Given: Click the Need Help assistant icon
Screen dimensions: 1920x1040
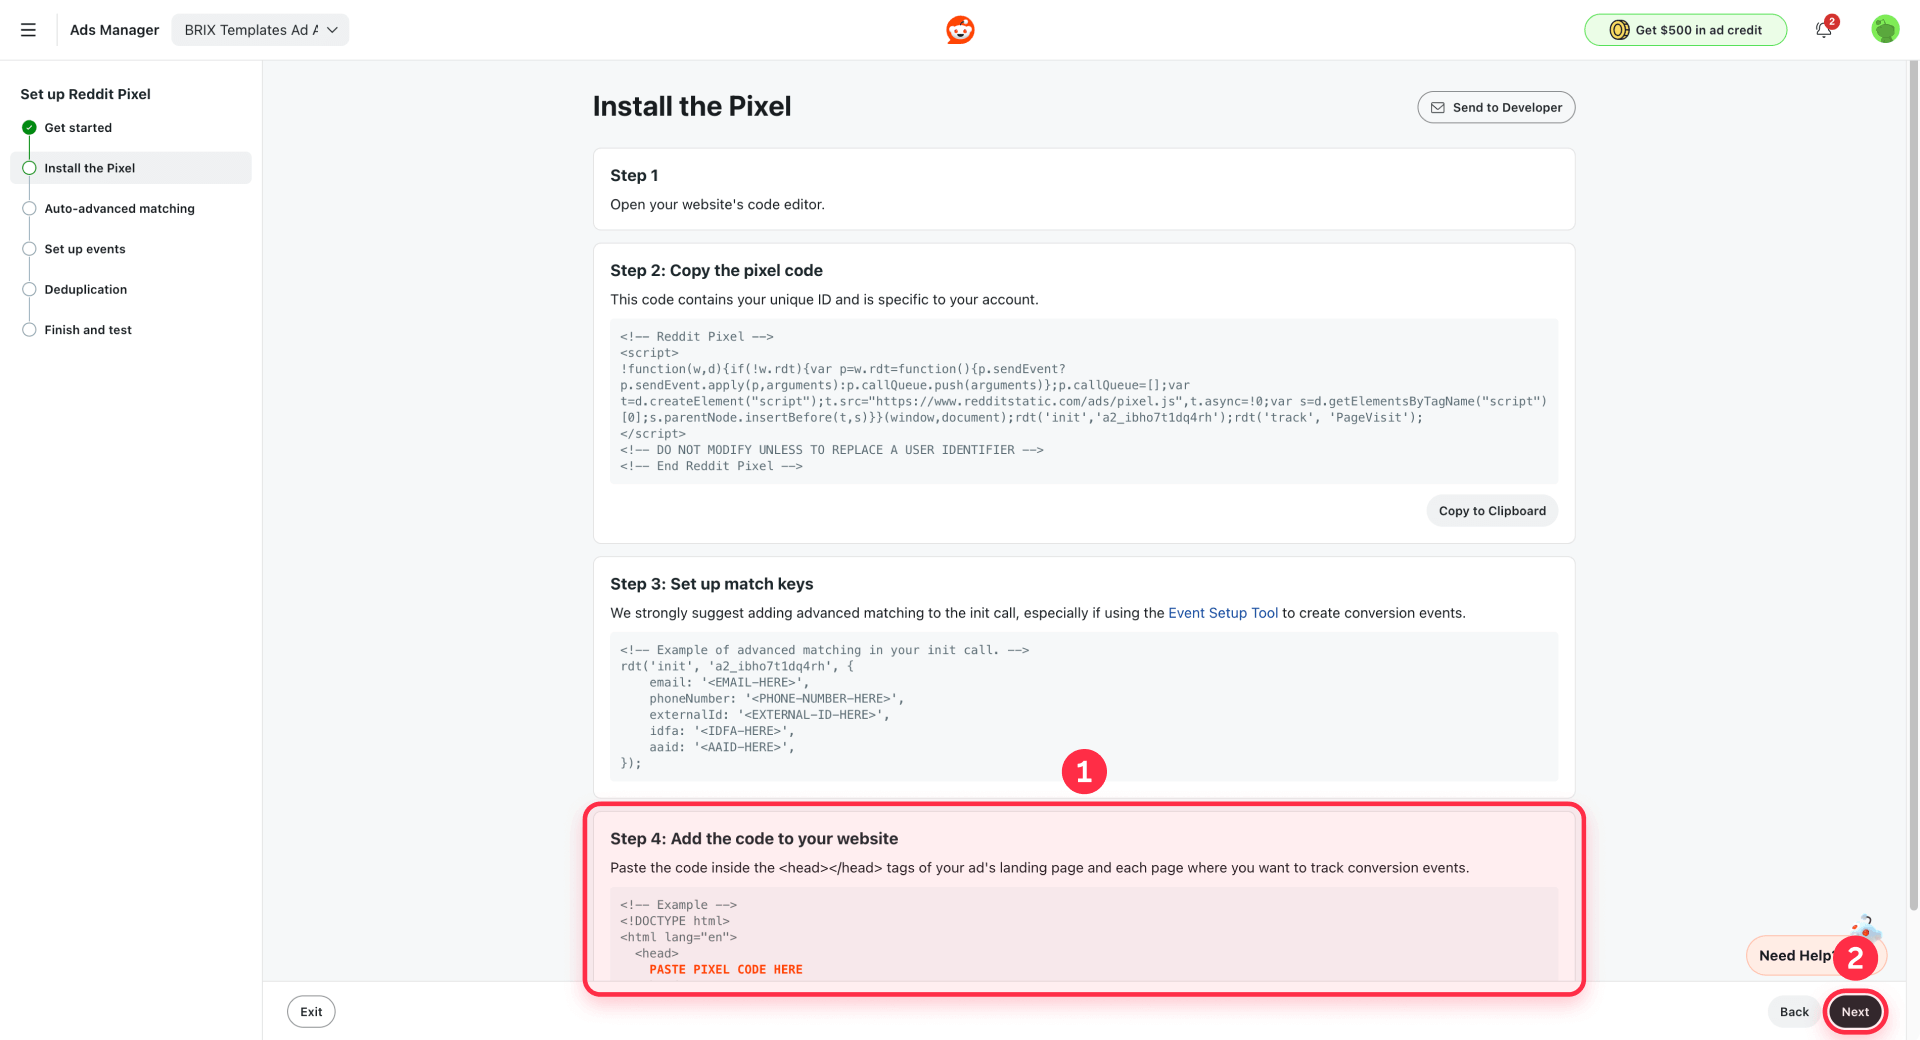Looking at the screenshot, I should (1866, 928).
